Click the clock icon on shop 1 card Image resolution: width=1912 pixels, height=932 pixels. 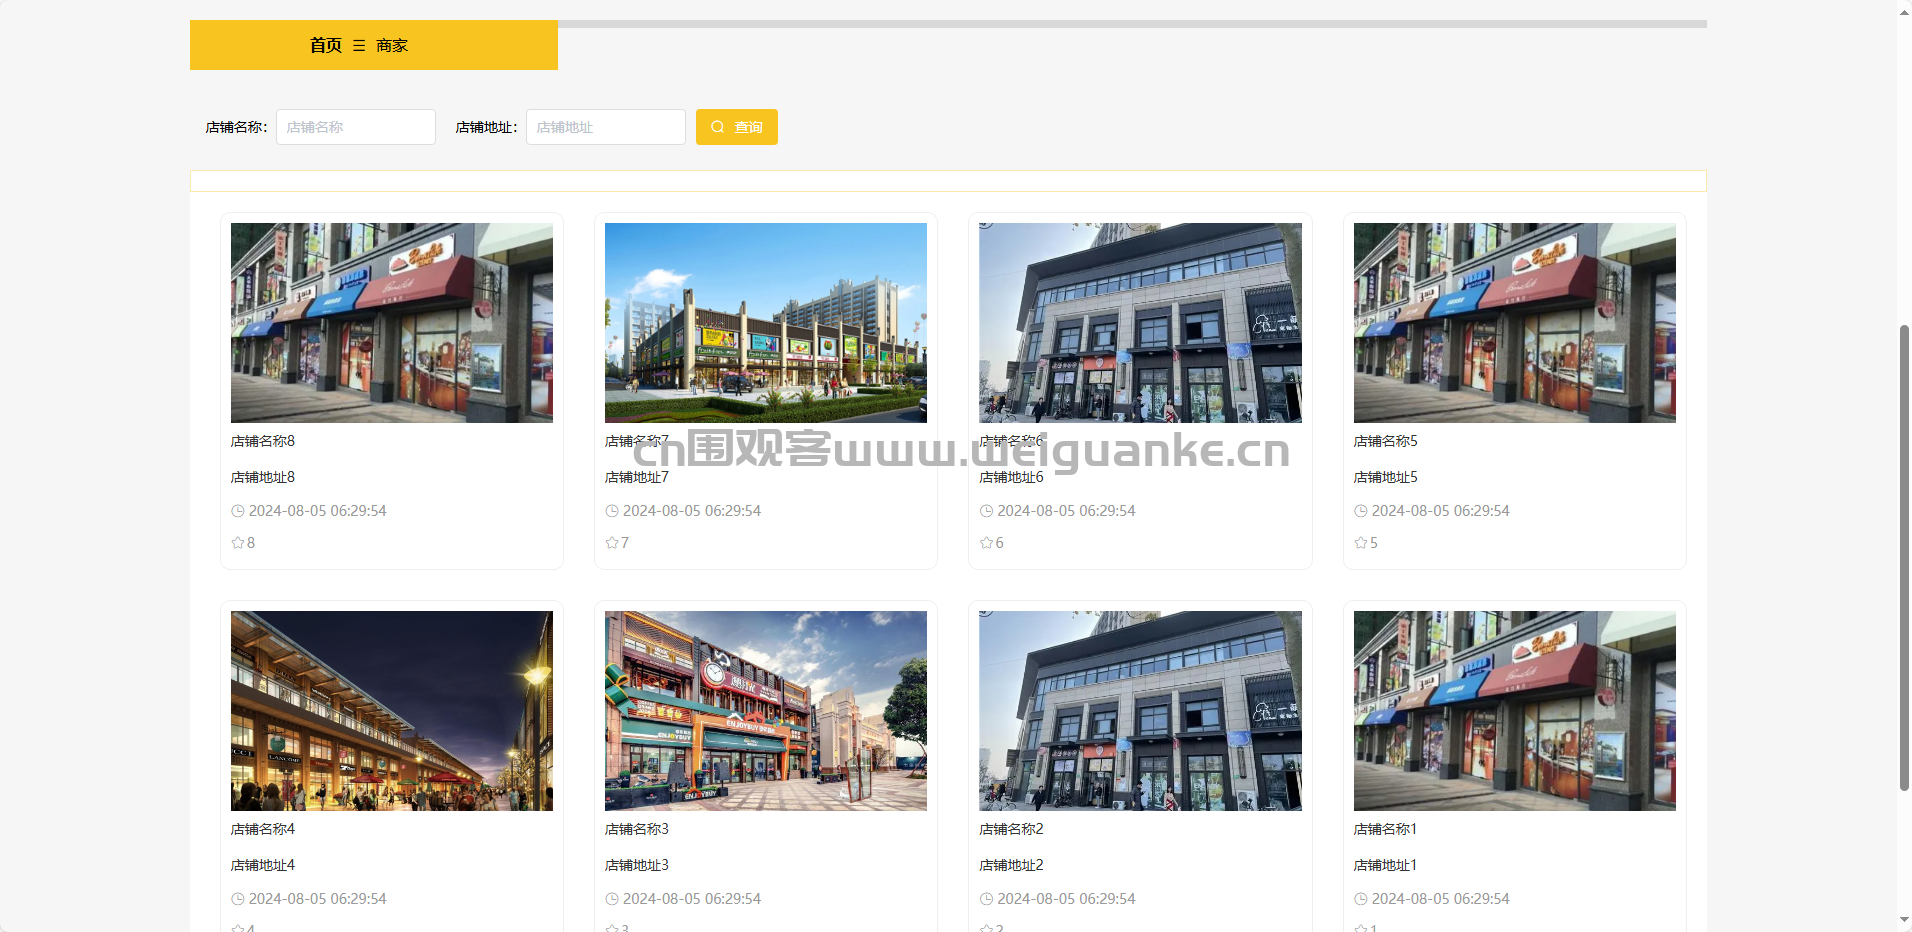1361,899
